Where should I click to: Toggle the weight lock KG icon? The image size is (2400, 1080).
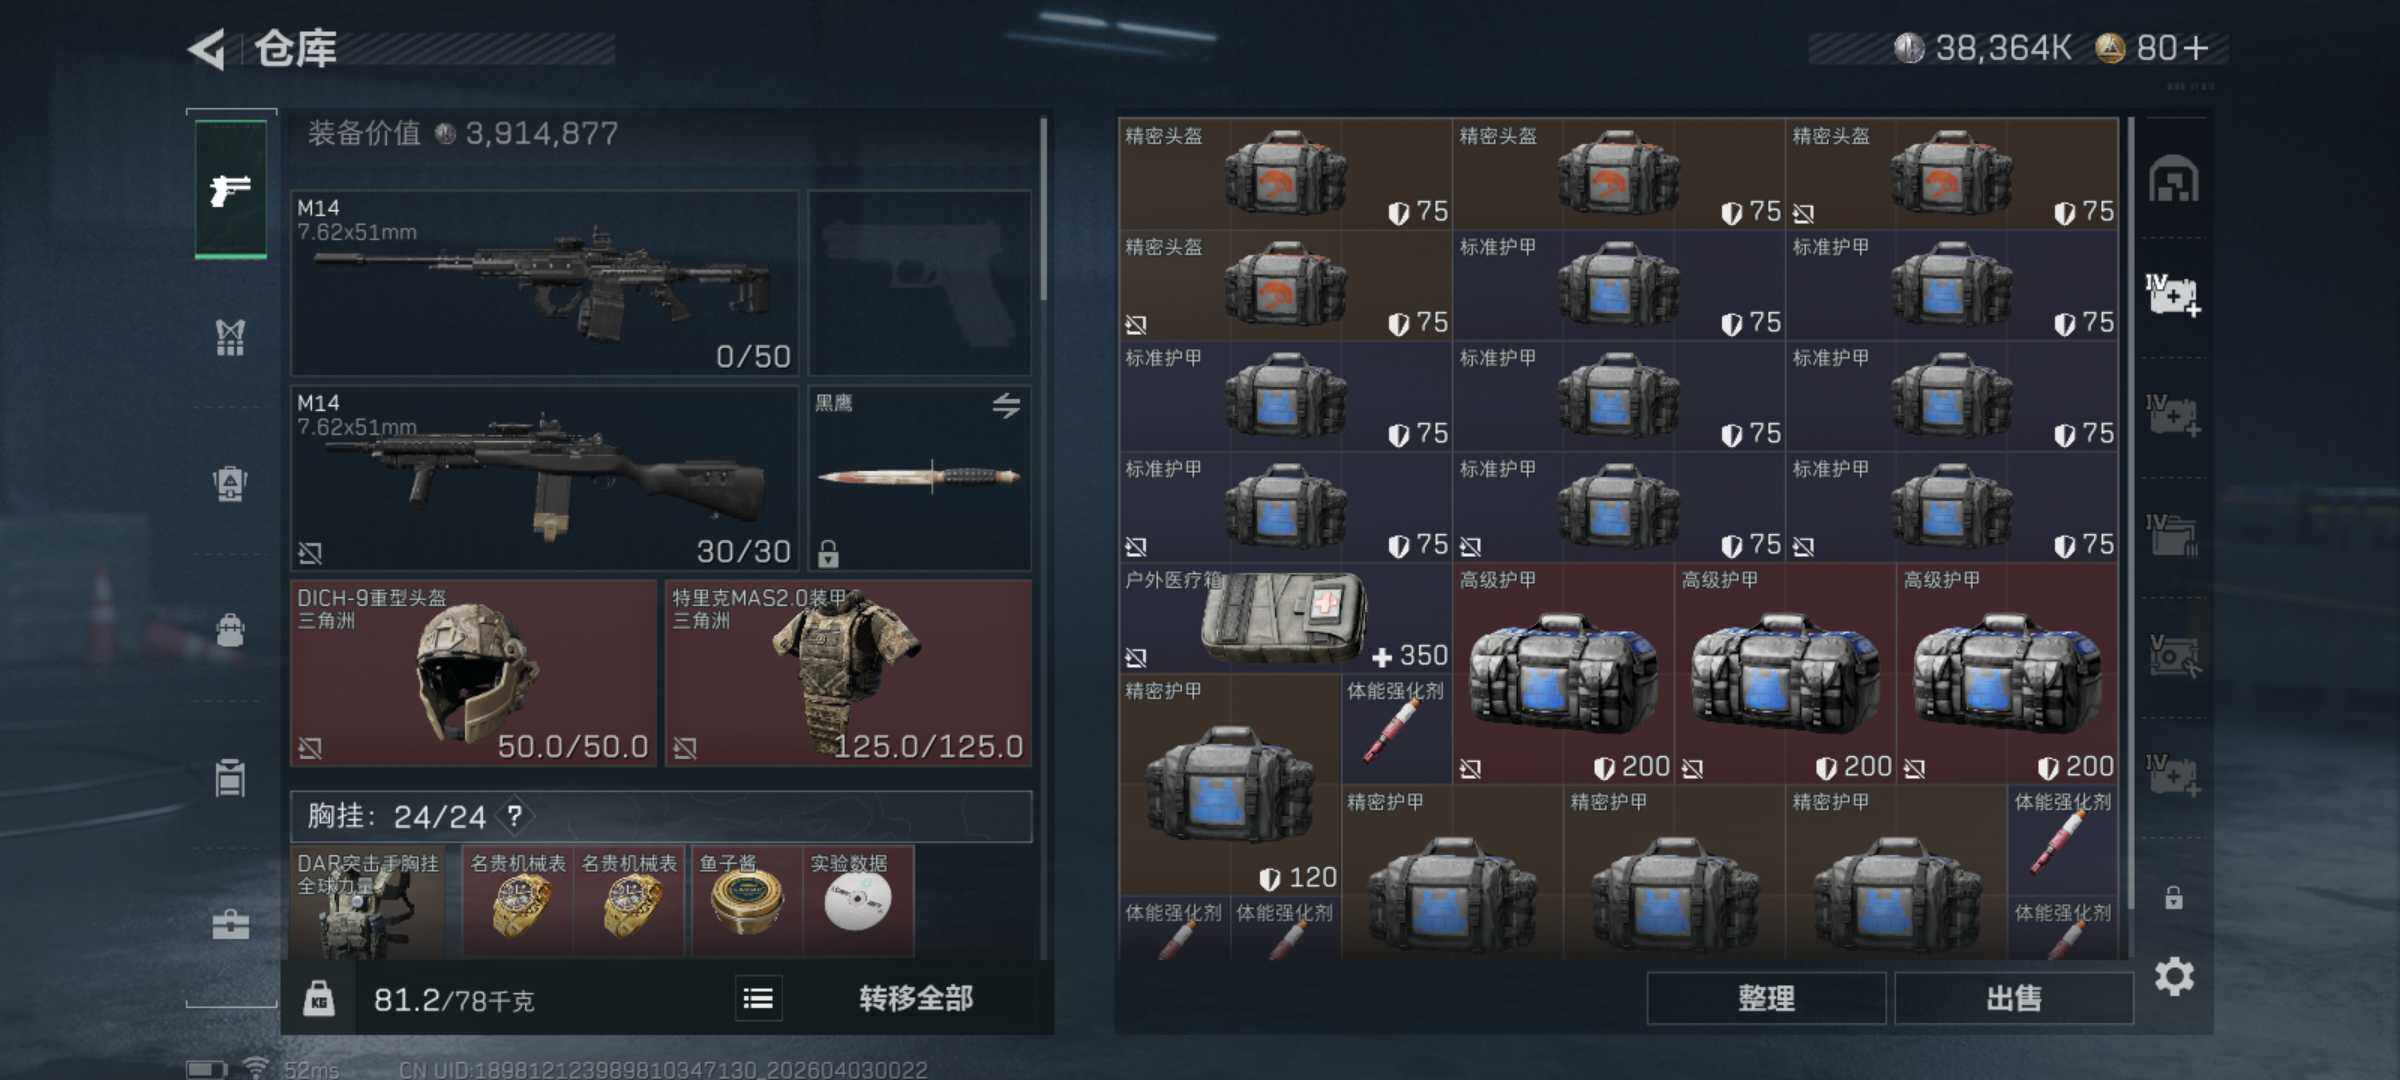(x=319, y=998)
